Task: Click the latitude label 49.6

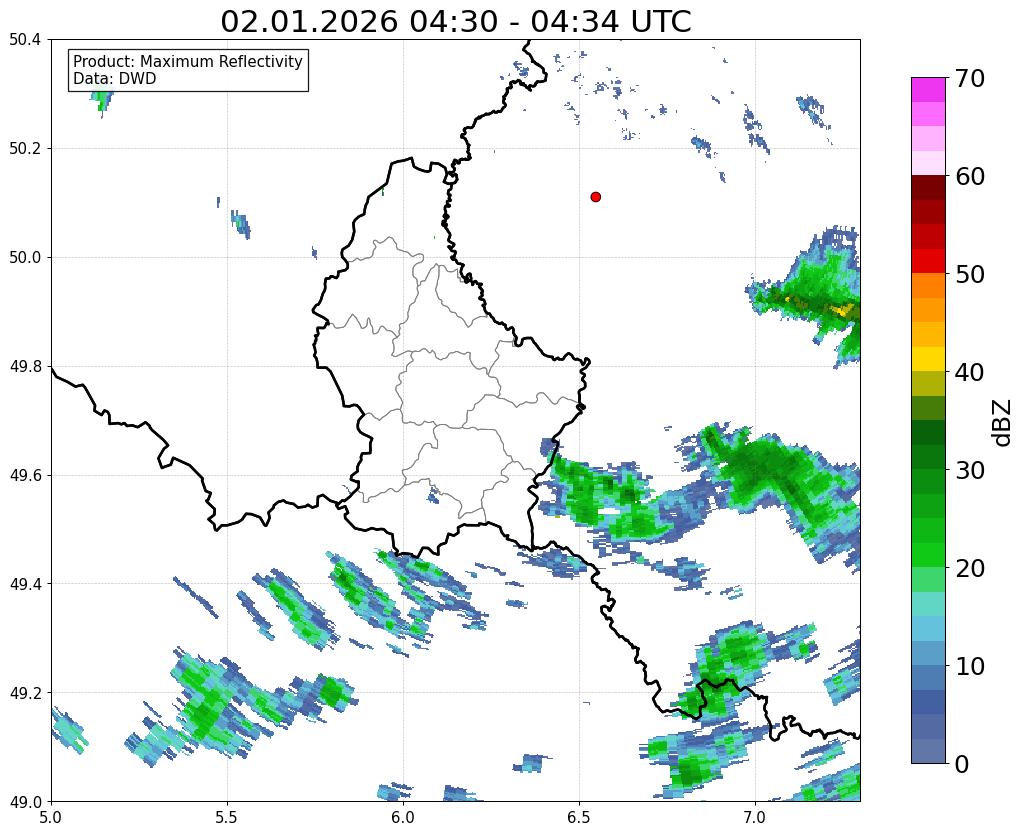Action: pos(25,475)
